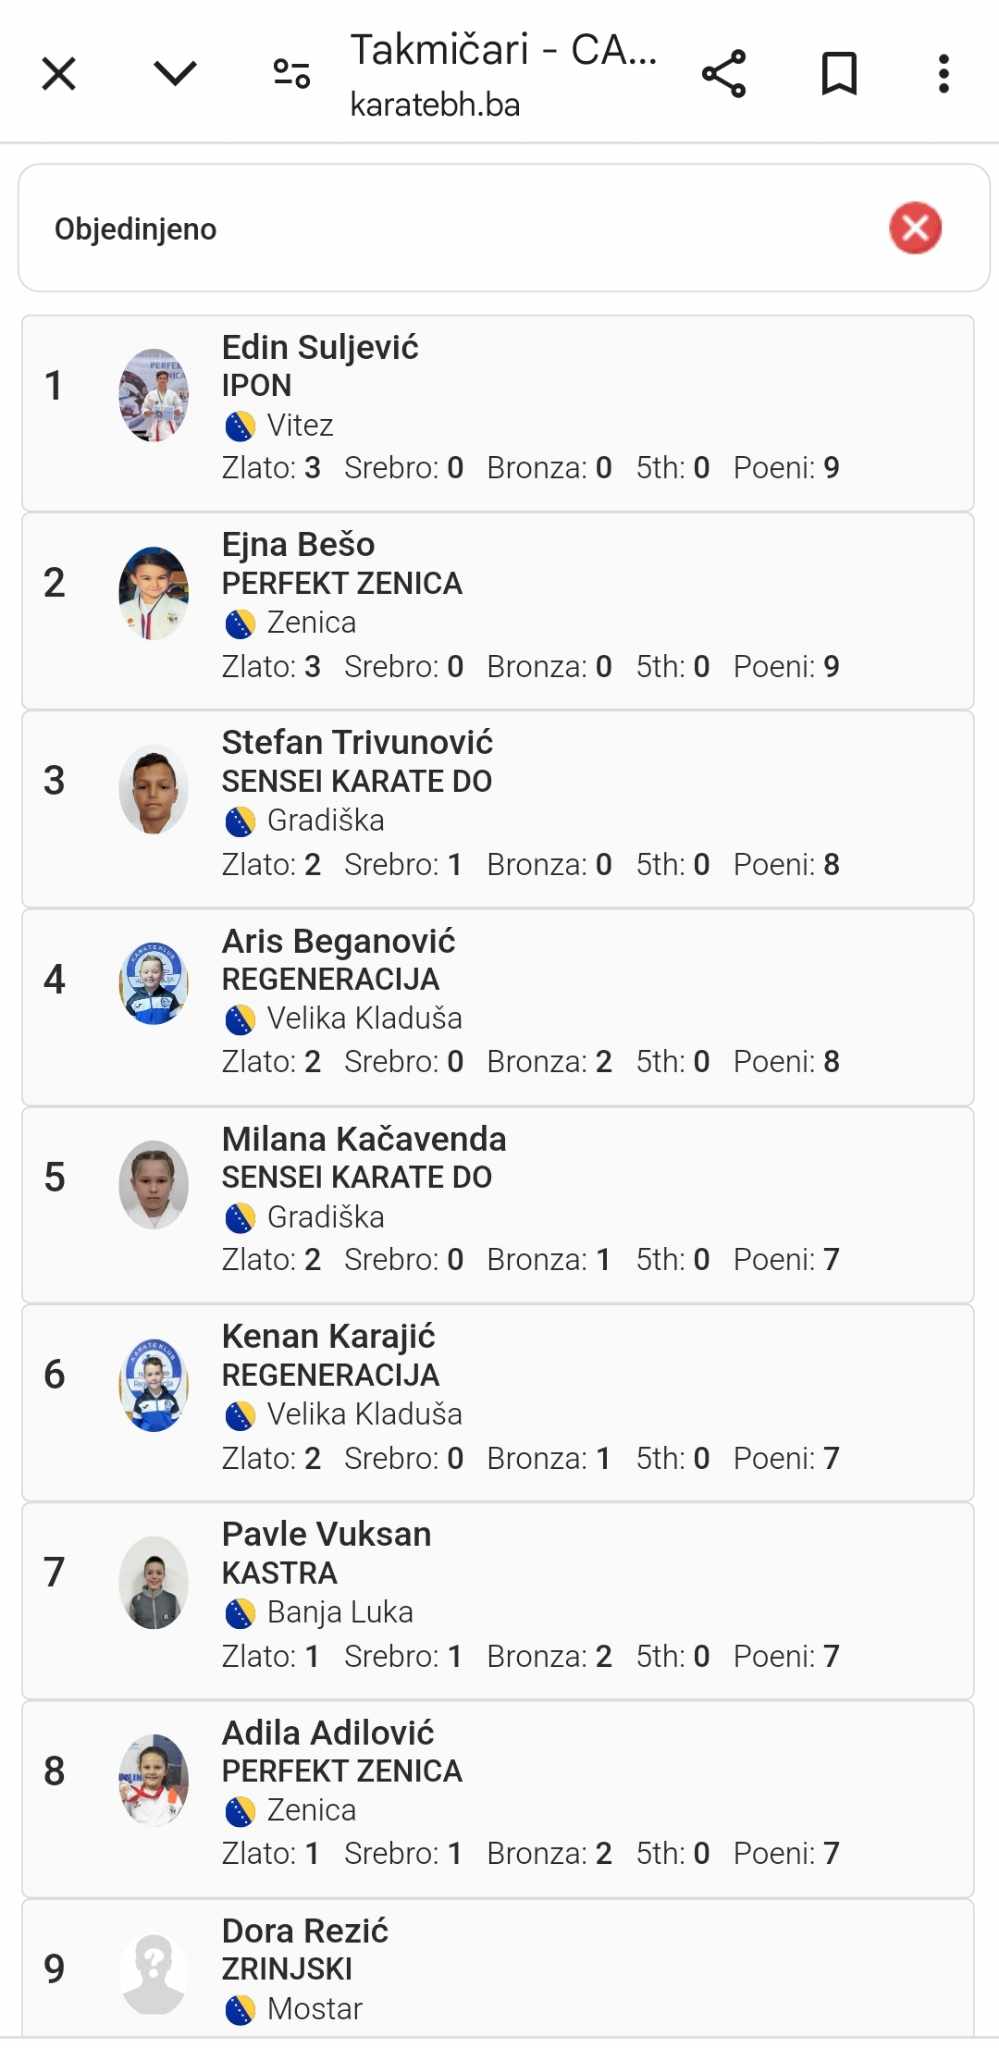Tap the minimize chevron arrow
Viewport: 999px width, 2048px height.
coord(175,73)
